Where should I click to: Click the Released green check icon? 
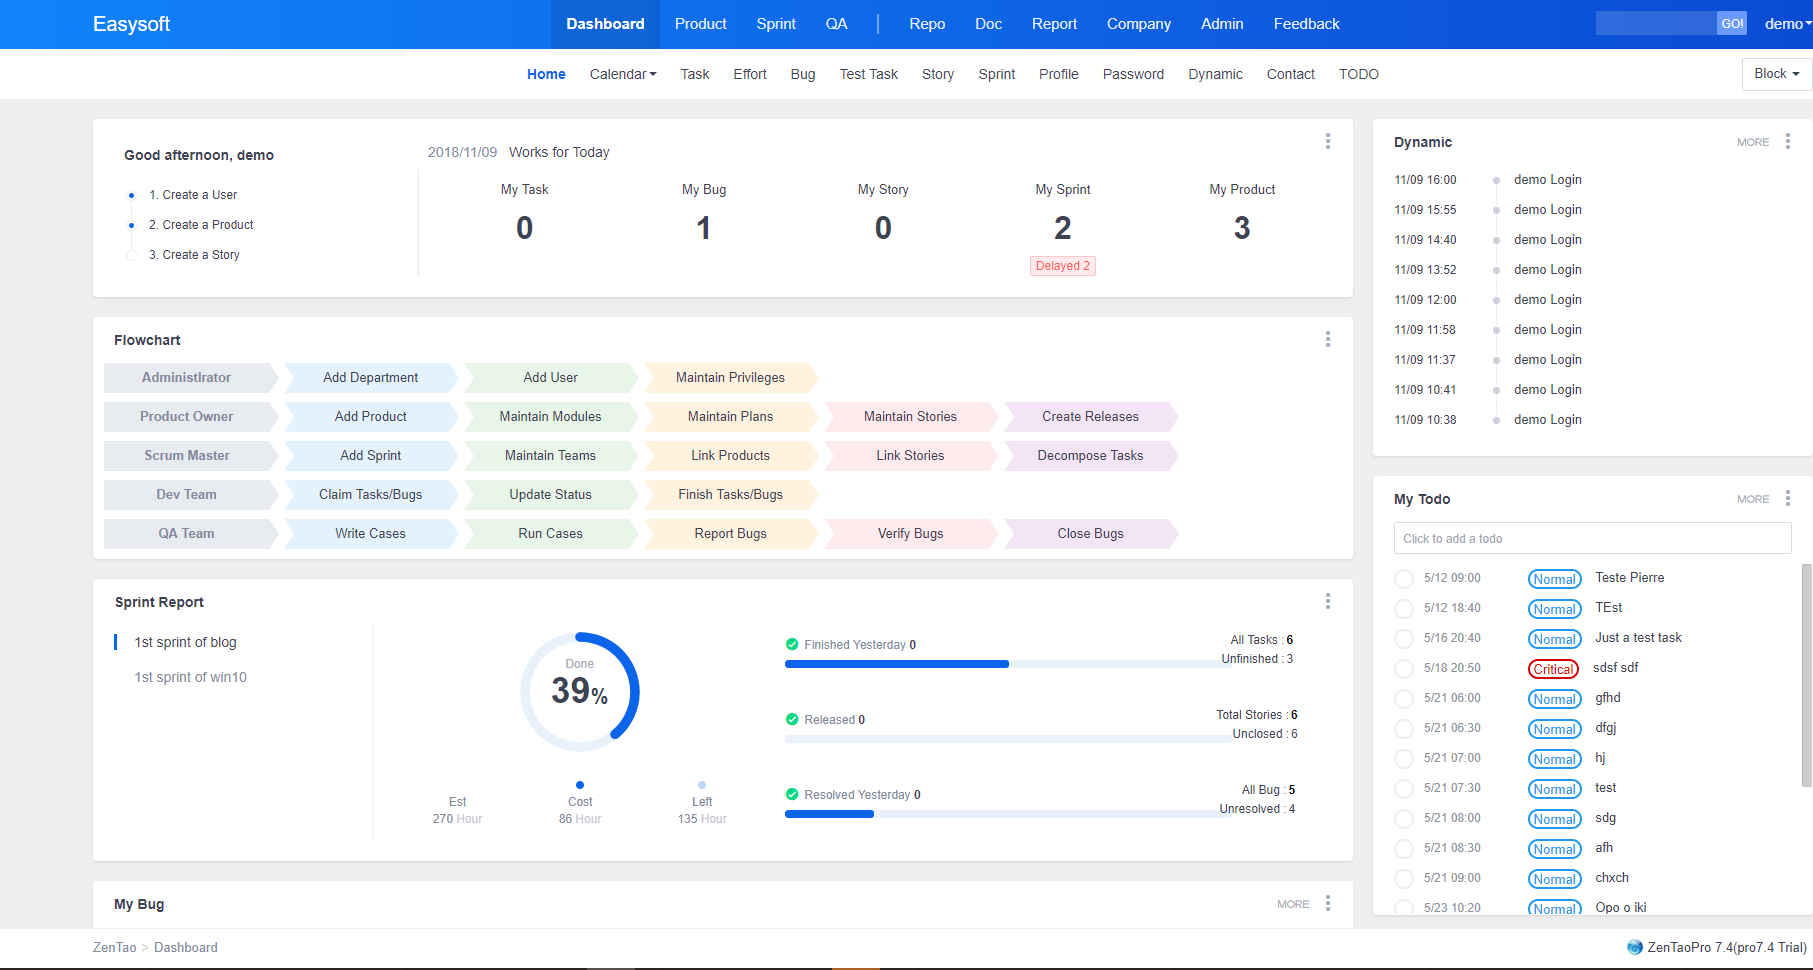coord(792,719)
